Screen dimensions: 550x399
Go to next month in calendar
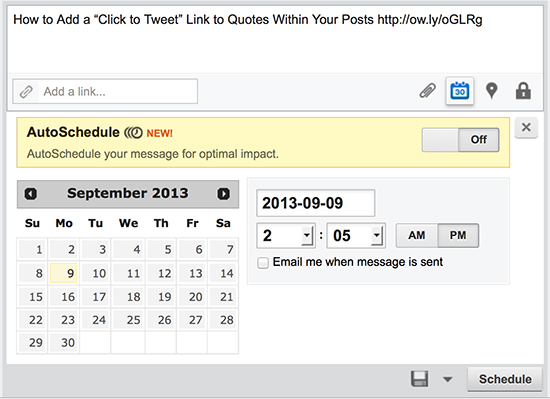tap(223, 194)
